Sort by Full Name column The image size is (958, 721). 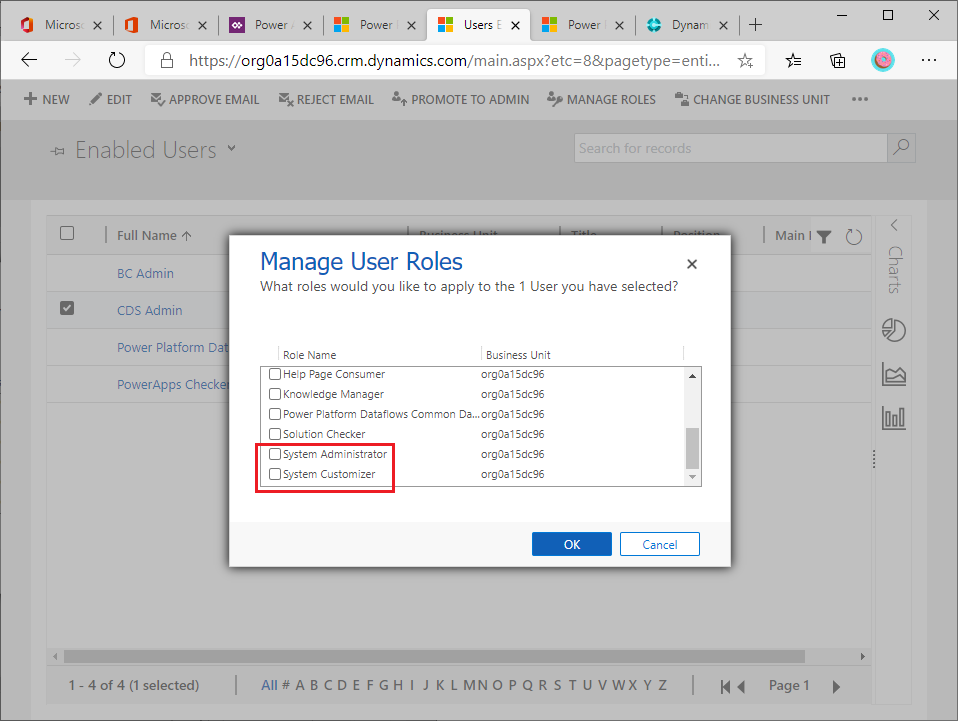[154, 235]
